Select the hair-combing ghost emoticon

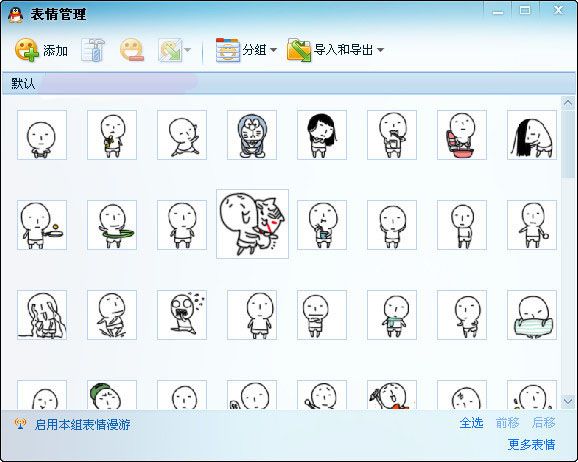coord(532,135)
